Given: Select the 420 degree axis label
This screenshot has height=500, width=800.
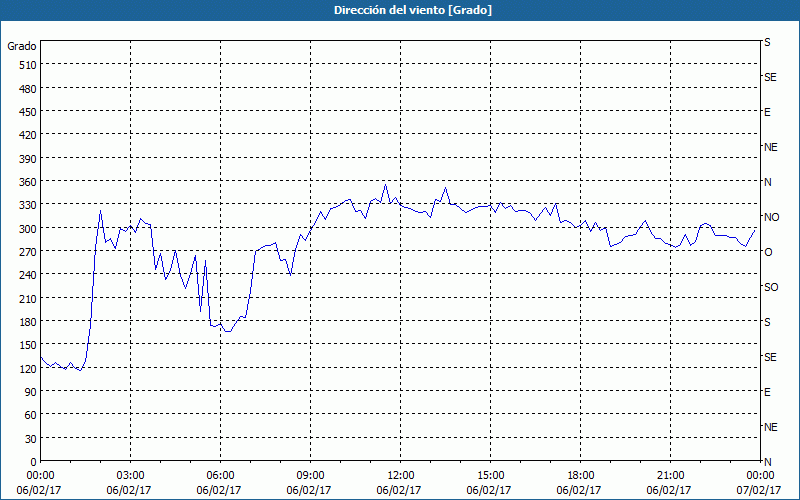Looking at the screenshot, I should tap(28, 135).
